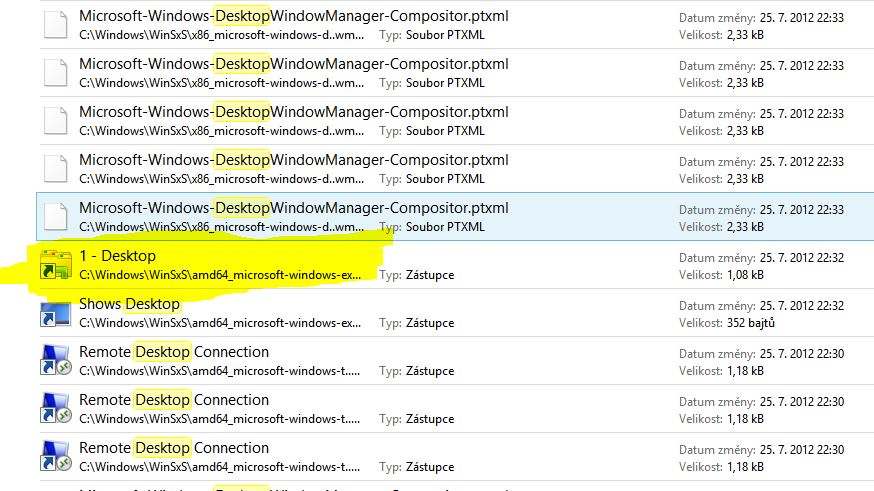Select the "Shows Desktop" result title
This screenshot has height=491, width=874.
point(129,304)
